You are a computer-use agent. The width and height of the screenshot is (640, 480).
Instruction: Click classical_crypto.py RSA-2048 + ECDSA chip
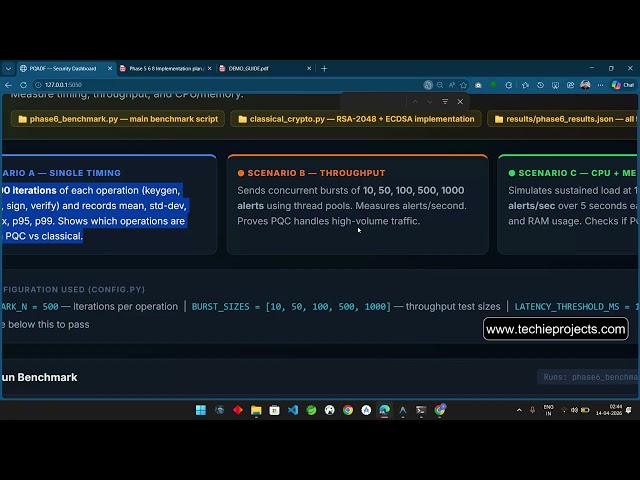pyautogui.click(x=356, y=119)
